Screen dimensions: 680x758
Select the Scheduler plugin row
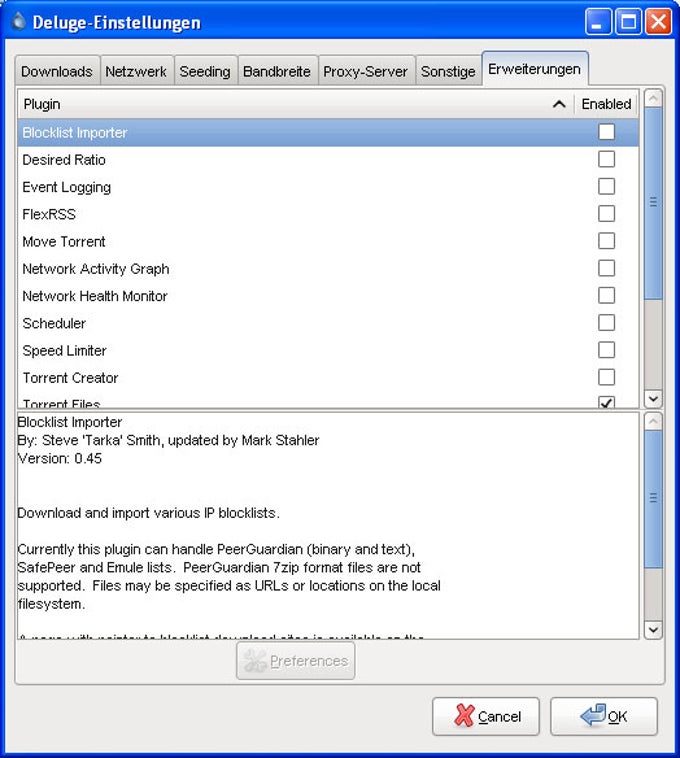click(328, 323)
